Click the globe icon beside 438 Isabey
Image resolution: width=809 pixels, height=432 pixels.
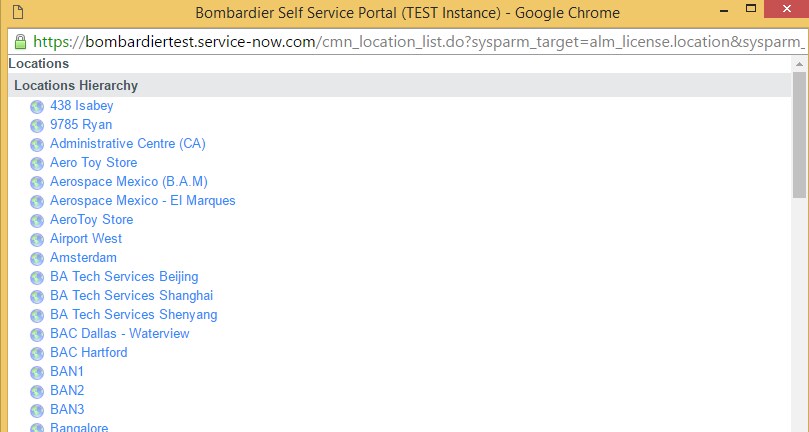(37, 107)
